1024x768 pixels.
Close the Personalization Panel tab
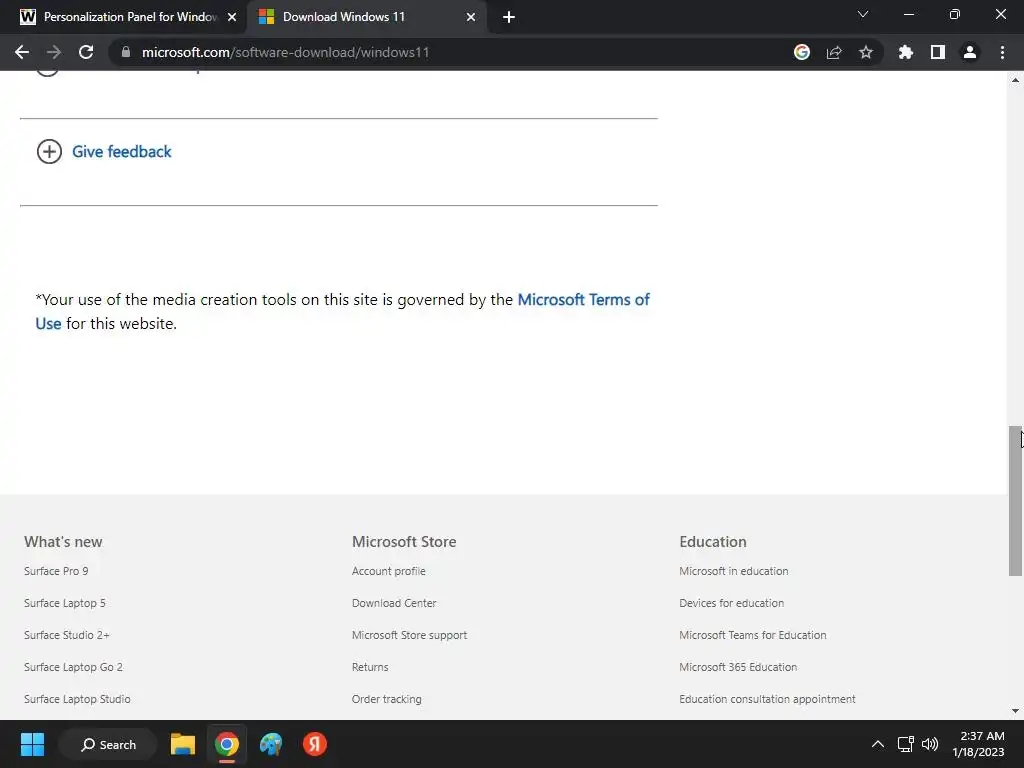(232, 17)
